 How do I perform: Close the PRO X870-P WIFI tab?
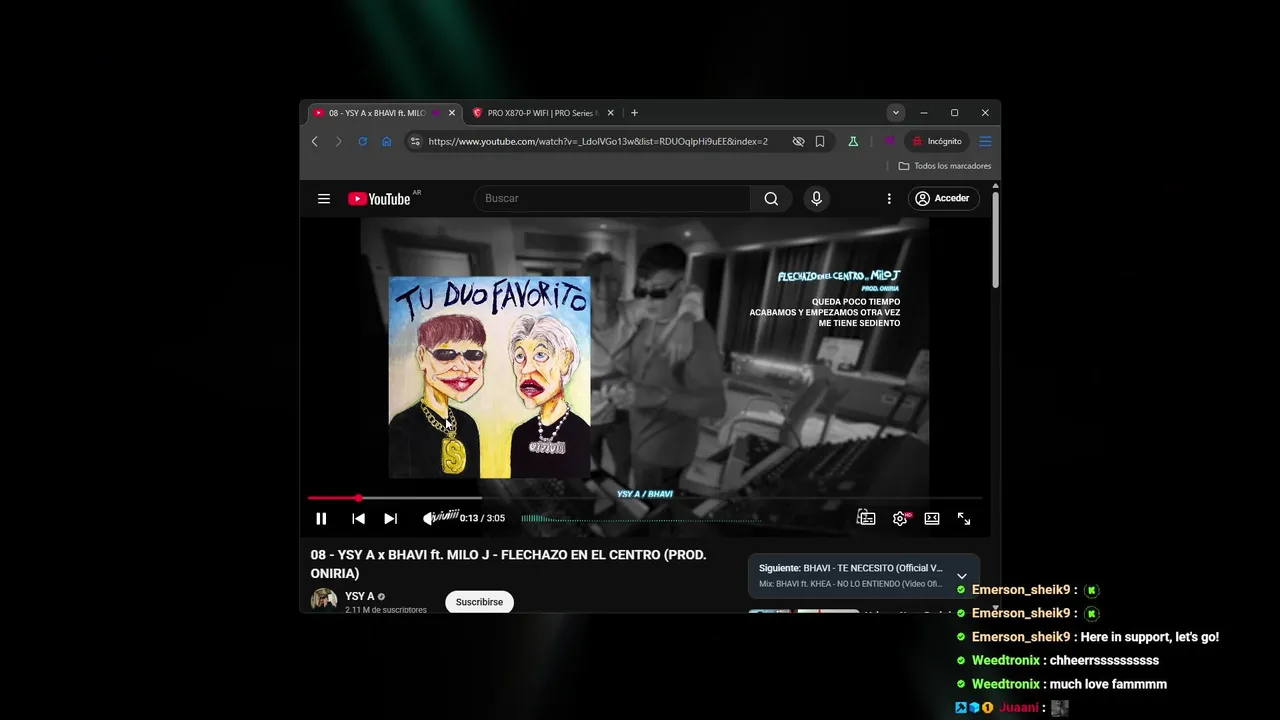pyautogui.click(x=610, y=113)
